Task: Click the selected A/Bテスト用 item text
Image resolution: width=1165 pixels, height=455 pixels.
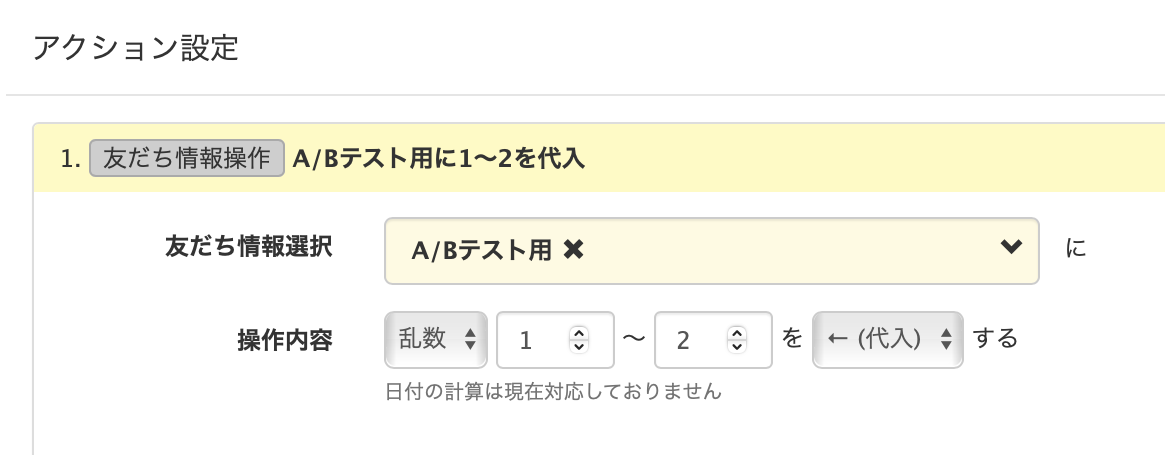Action: point(481,251)
